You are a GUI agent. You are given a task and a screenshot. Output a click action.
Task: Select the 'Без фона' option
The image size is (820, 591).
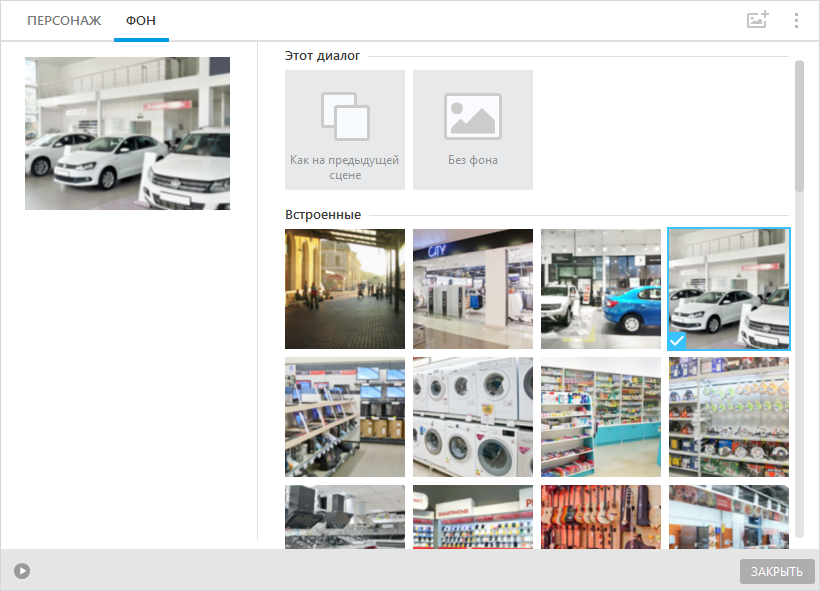pyautogui.click(x=473, y=130)
